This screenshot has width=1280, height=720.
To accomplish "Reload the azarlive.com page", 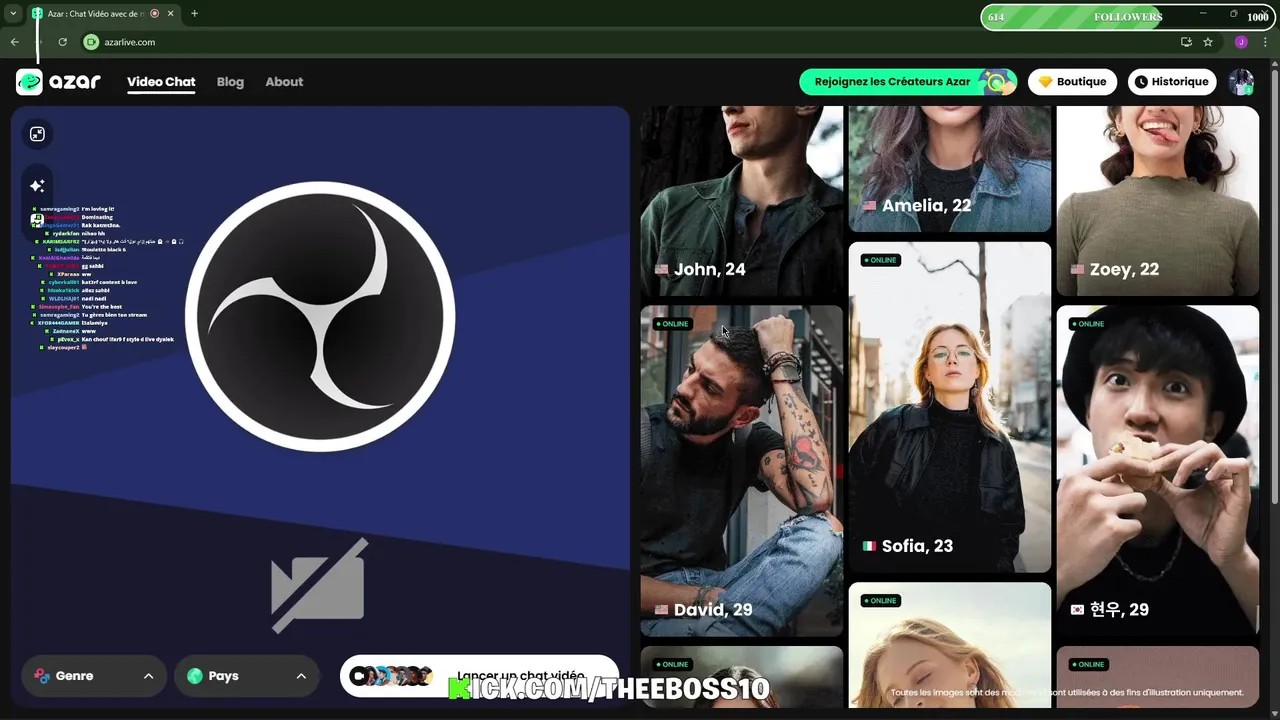I will pos(62,42).
